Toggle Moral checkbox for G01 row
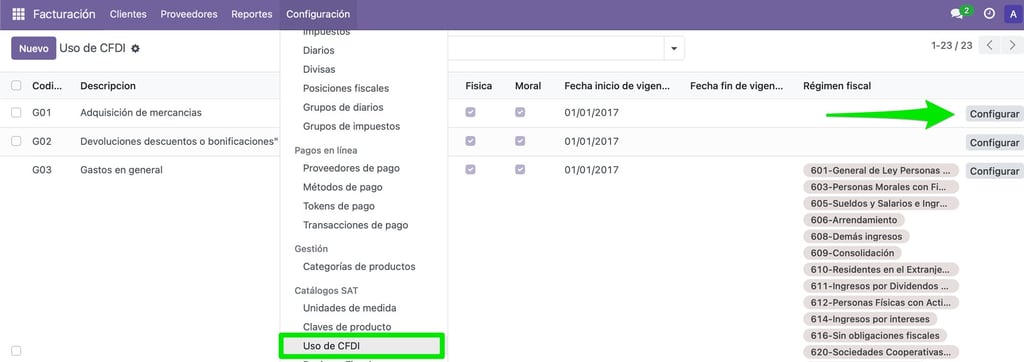Image resolution: width=1024 pixels, height=362 pixels. tap(520, 112)
